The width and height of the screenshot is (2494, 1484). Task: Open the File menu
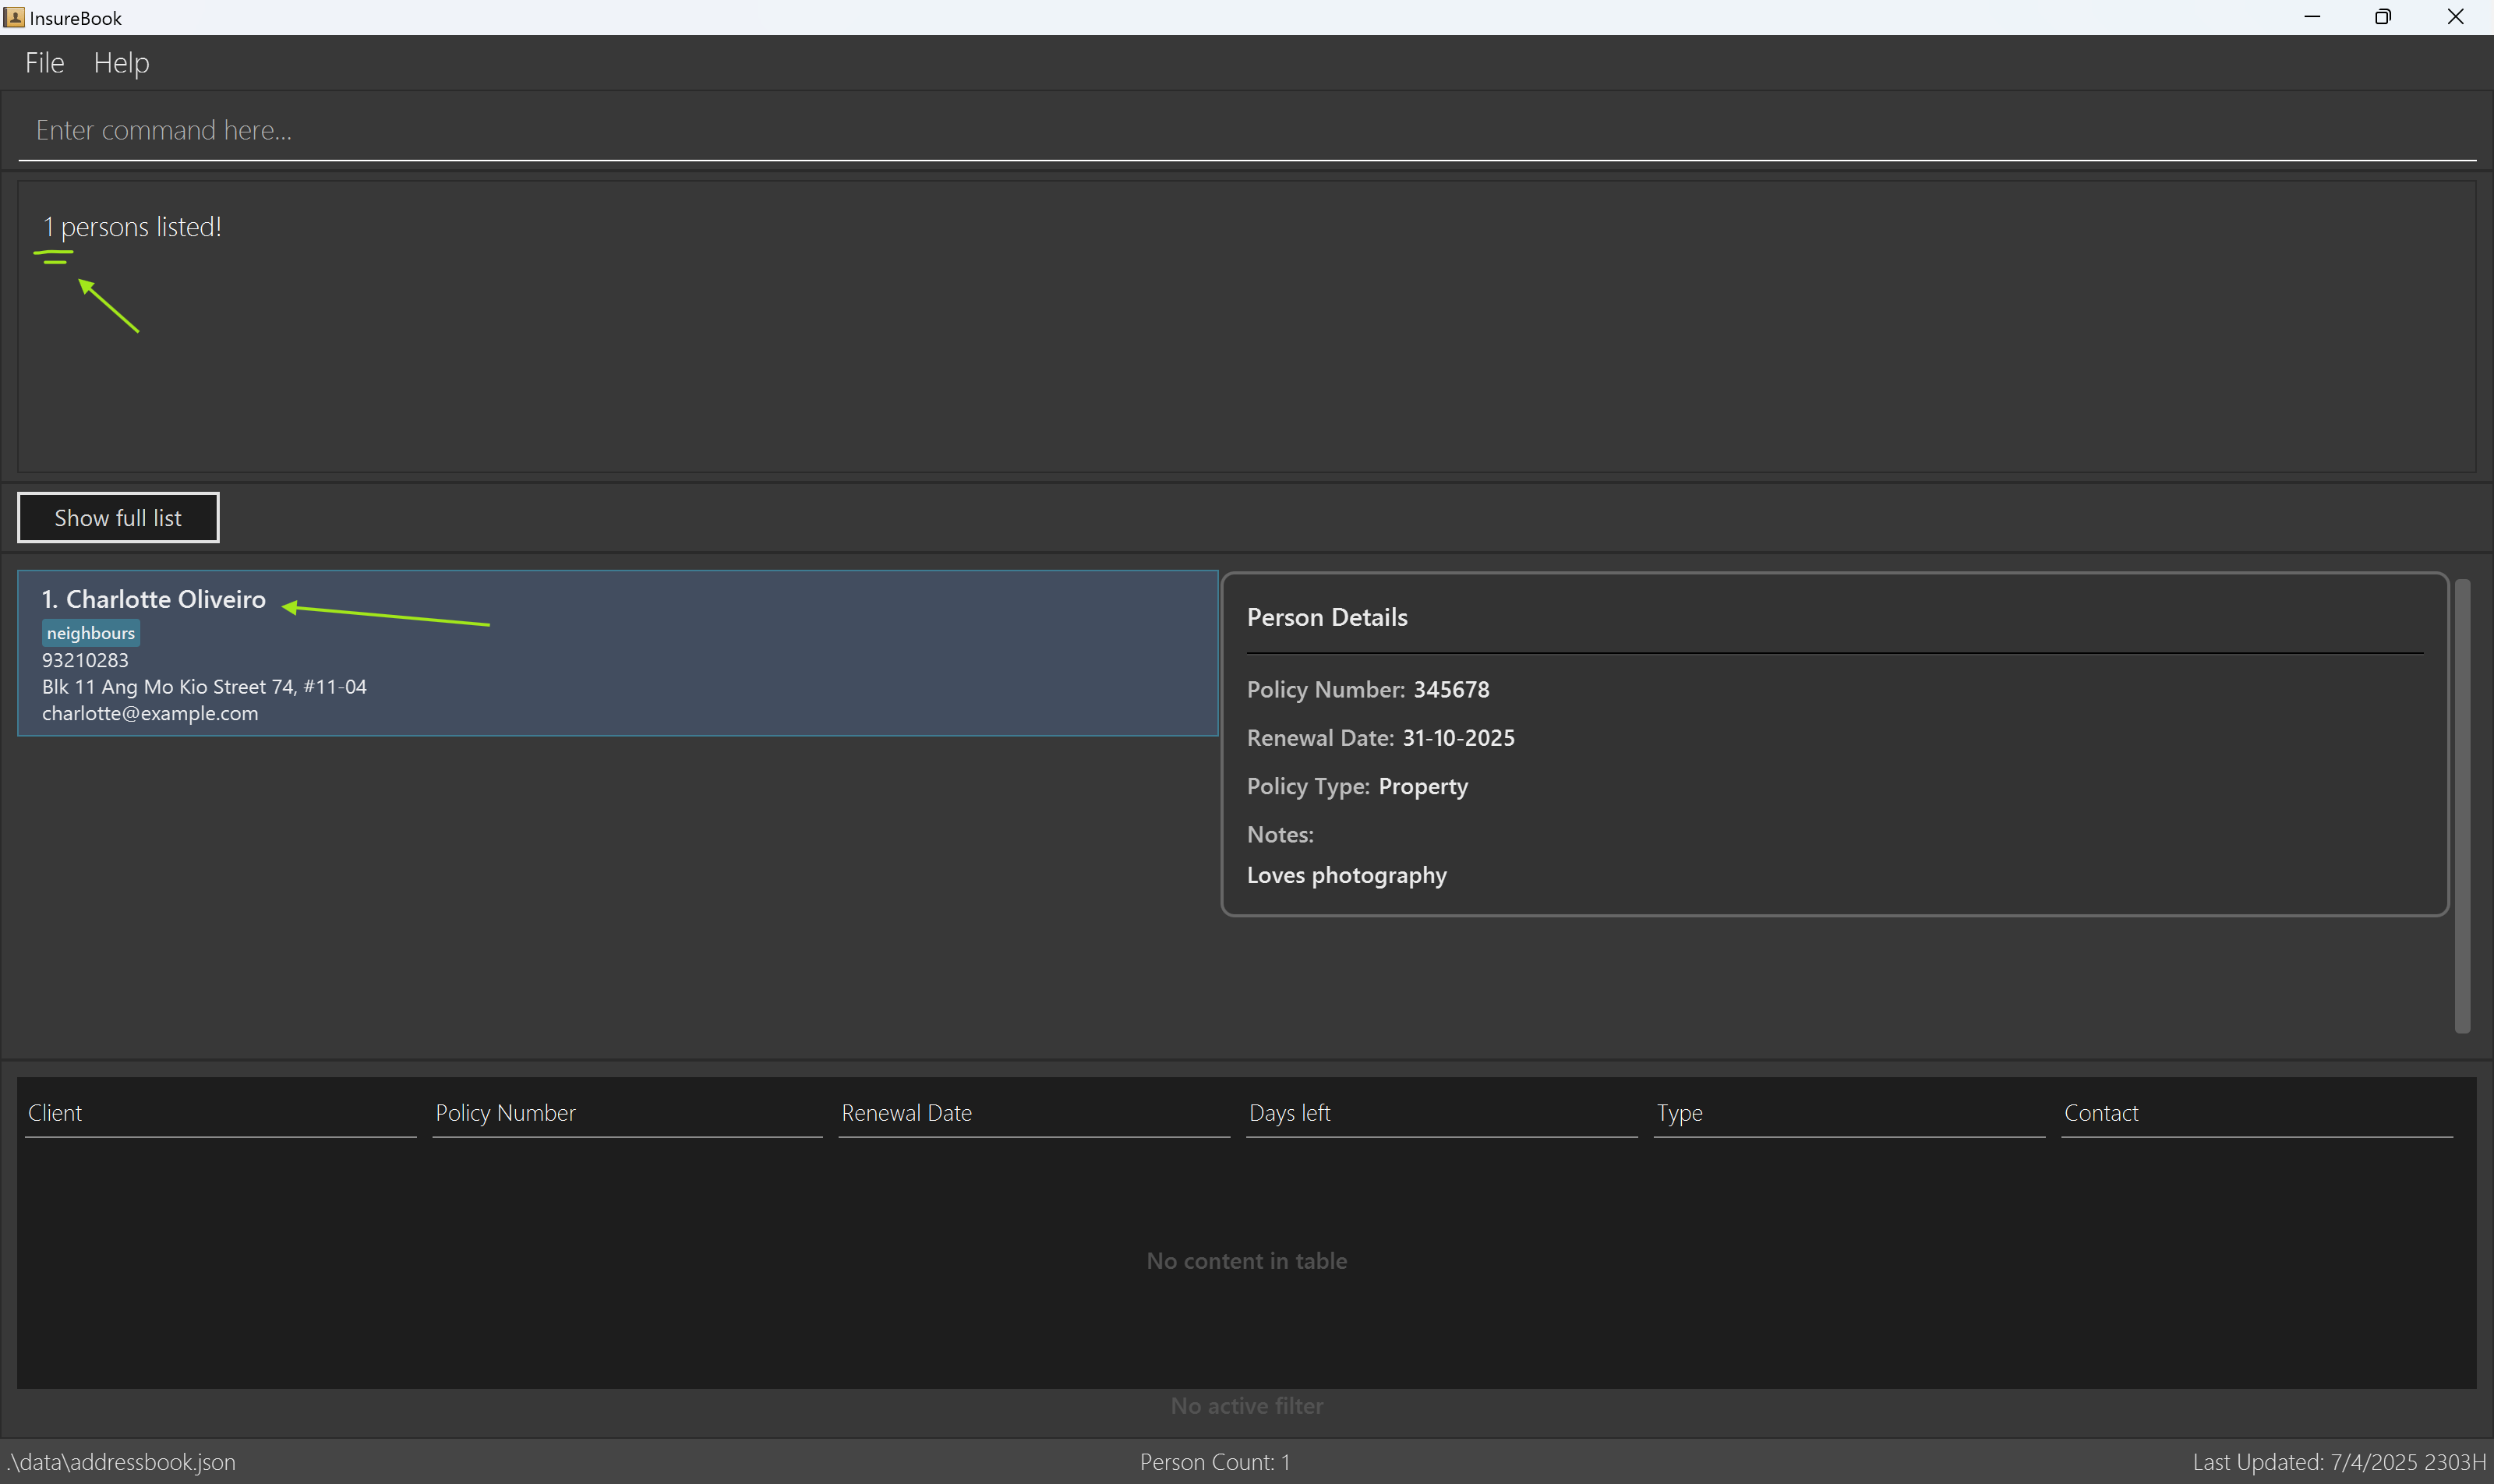(44, 63)
